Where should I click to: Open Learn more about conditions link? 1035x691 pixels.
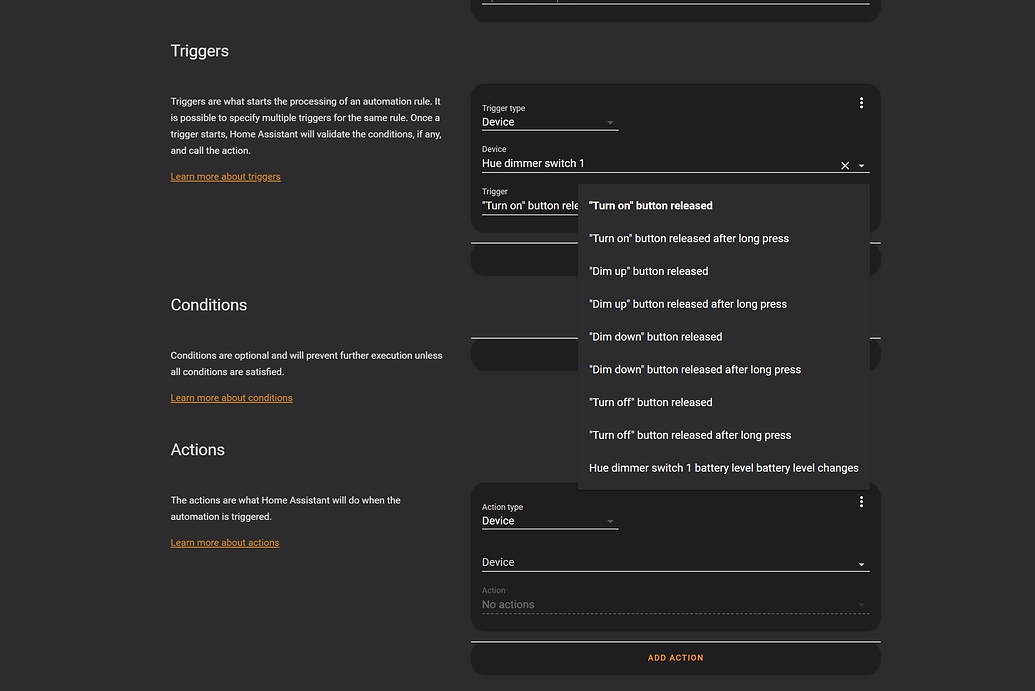click(232, 398)
